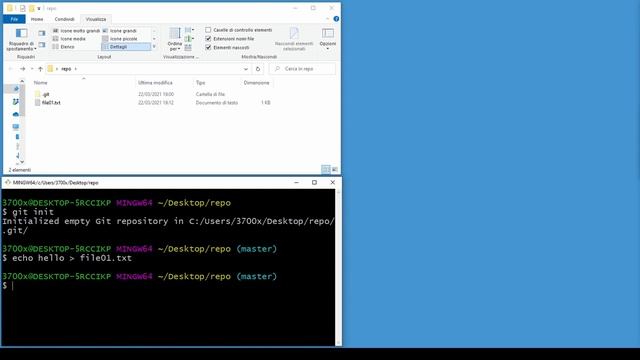This screenshot has width=640, height=360.
Task: Click the OneDrive cloud icon in sidebar
Action: 16,114
